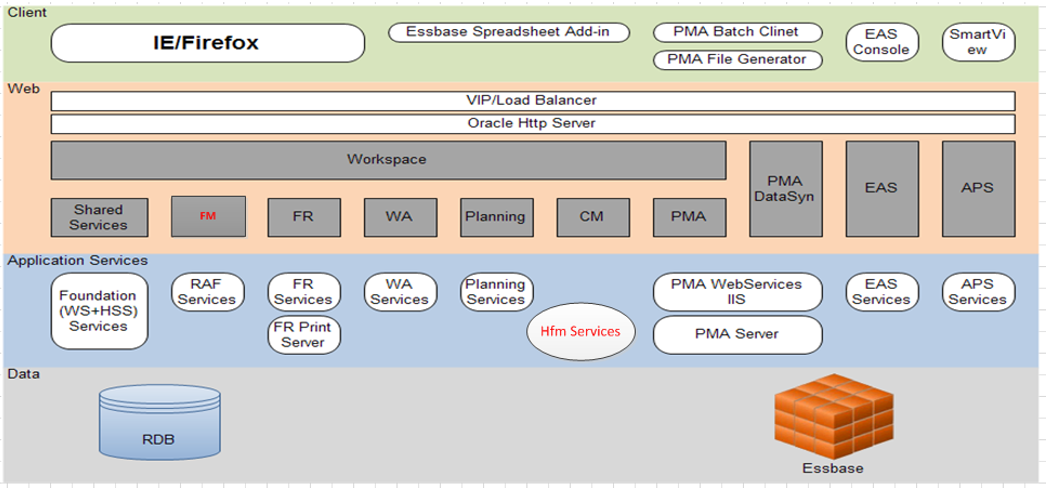The image size is (1046, 488).
Task: Select the IE/Firefox client shape
Action: (x=207, y=43)
